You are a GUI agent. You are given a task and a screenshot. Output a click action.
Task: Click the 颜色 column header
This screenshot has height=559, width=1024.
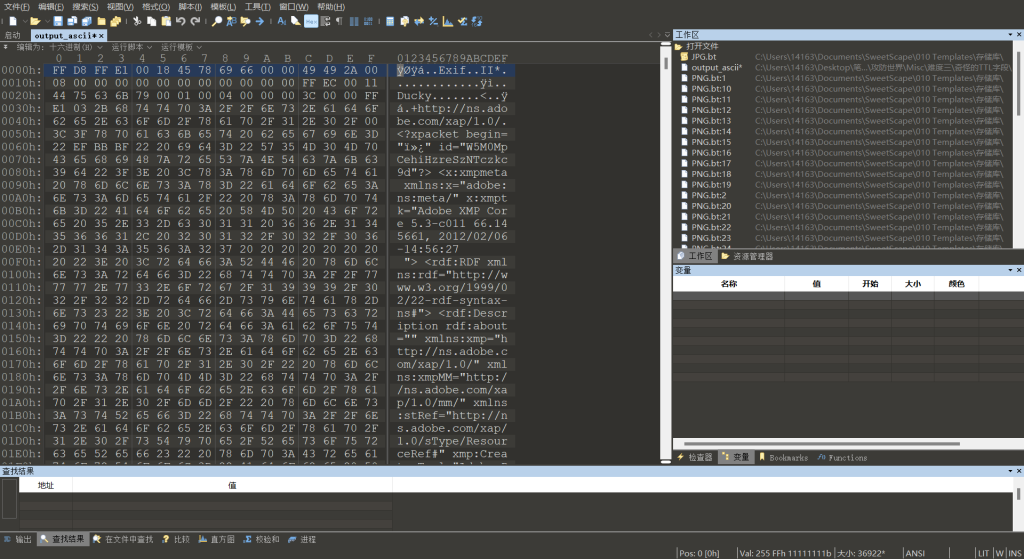point(956,284)
